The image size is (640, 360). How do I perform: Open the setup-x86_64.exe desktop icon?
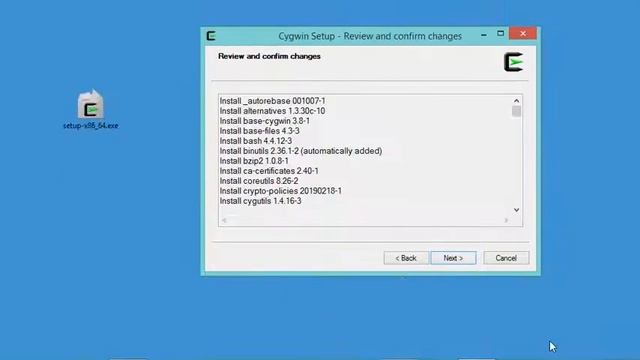[x=91, y=109]
